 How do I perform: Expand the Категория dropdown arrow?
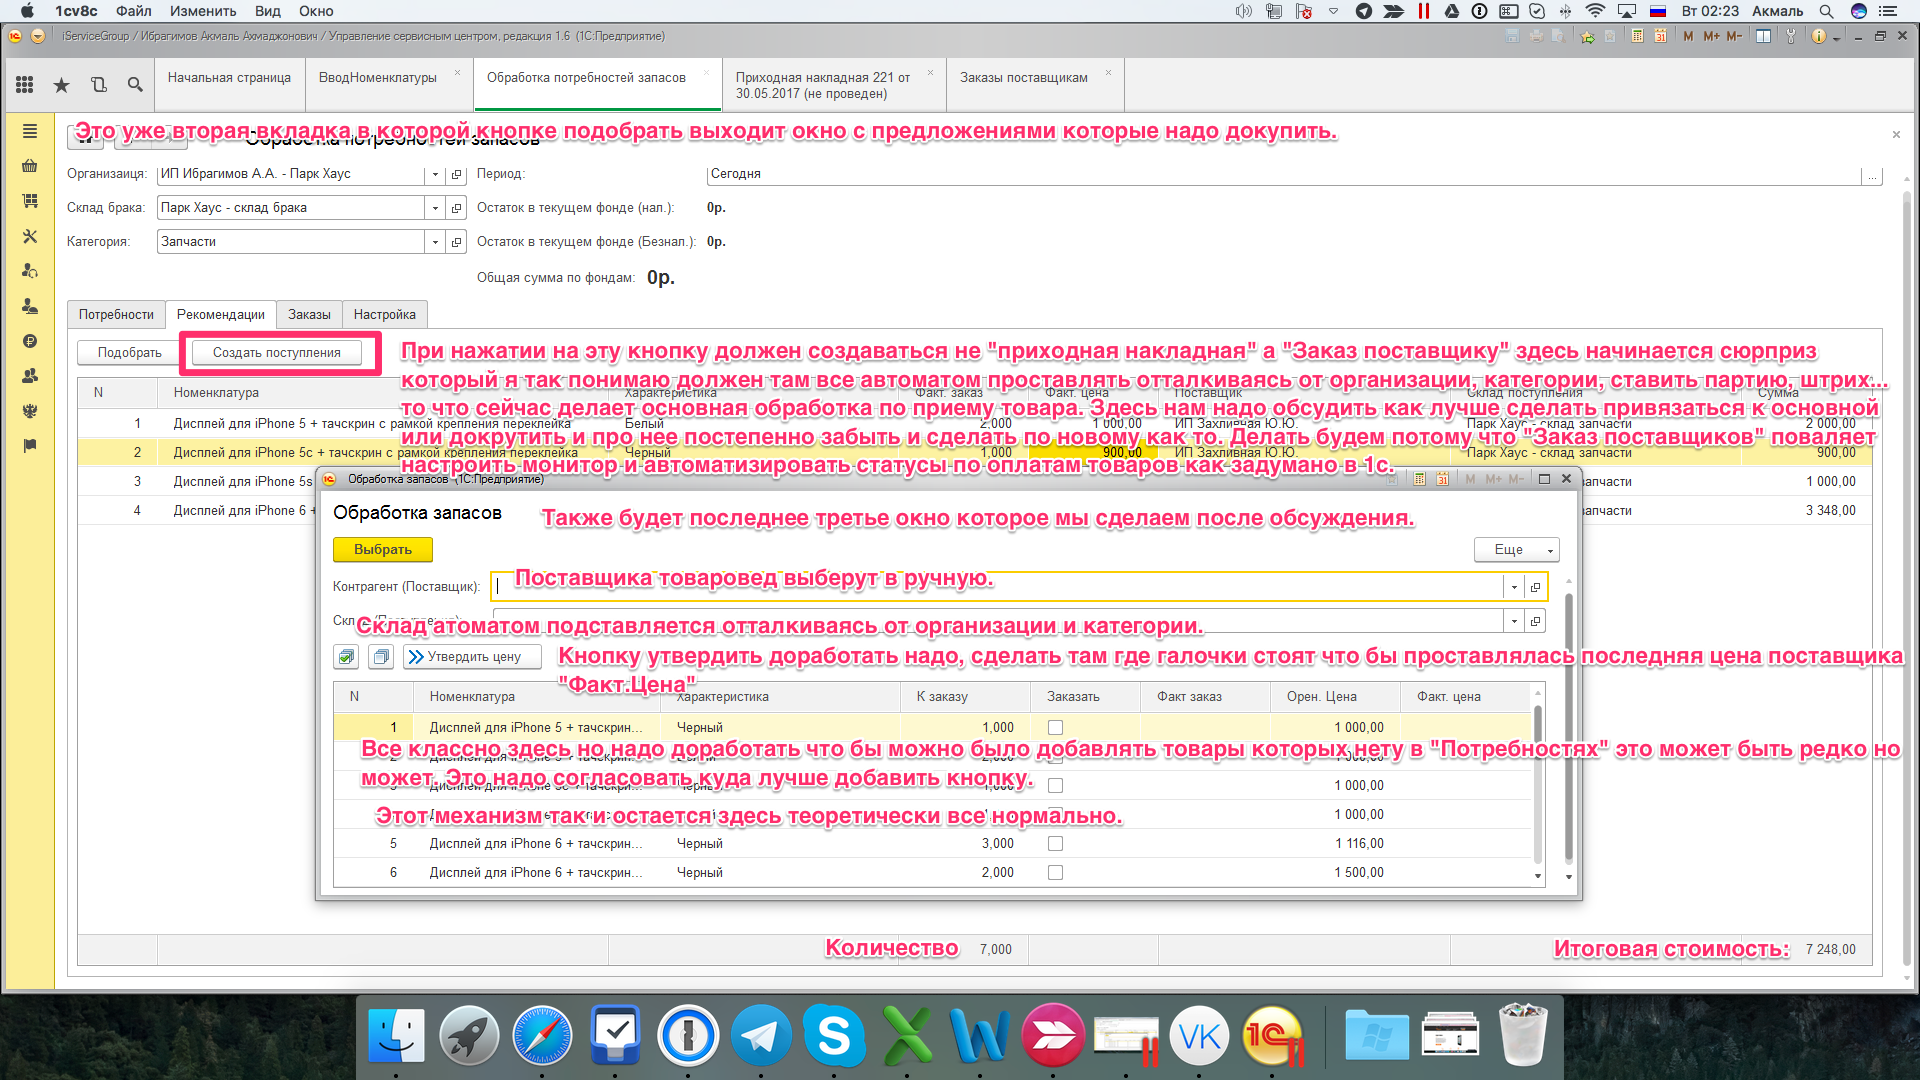click(435, 242)
